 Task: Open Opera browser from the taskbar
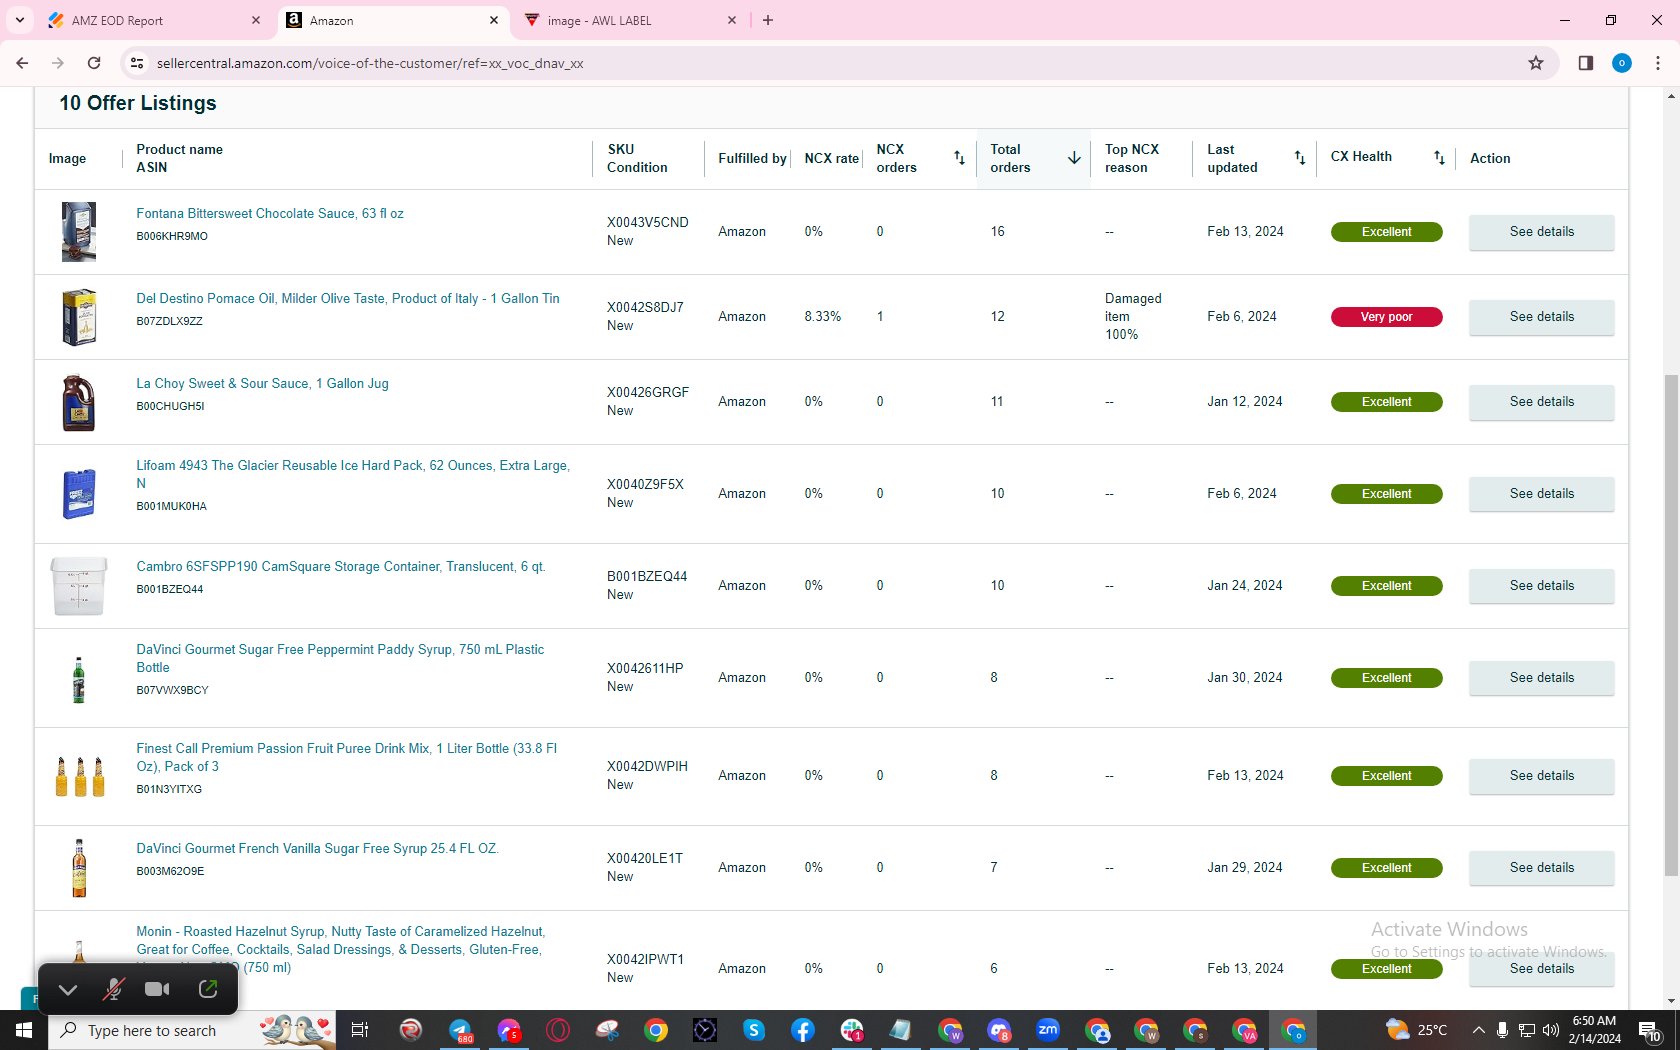[558, 1030]
